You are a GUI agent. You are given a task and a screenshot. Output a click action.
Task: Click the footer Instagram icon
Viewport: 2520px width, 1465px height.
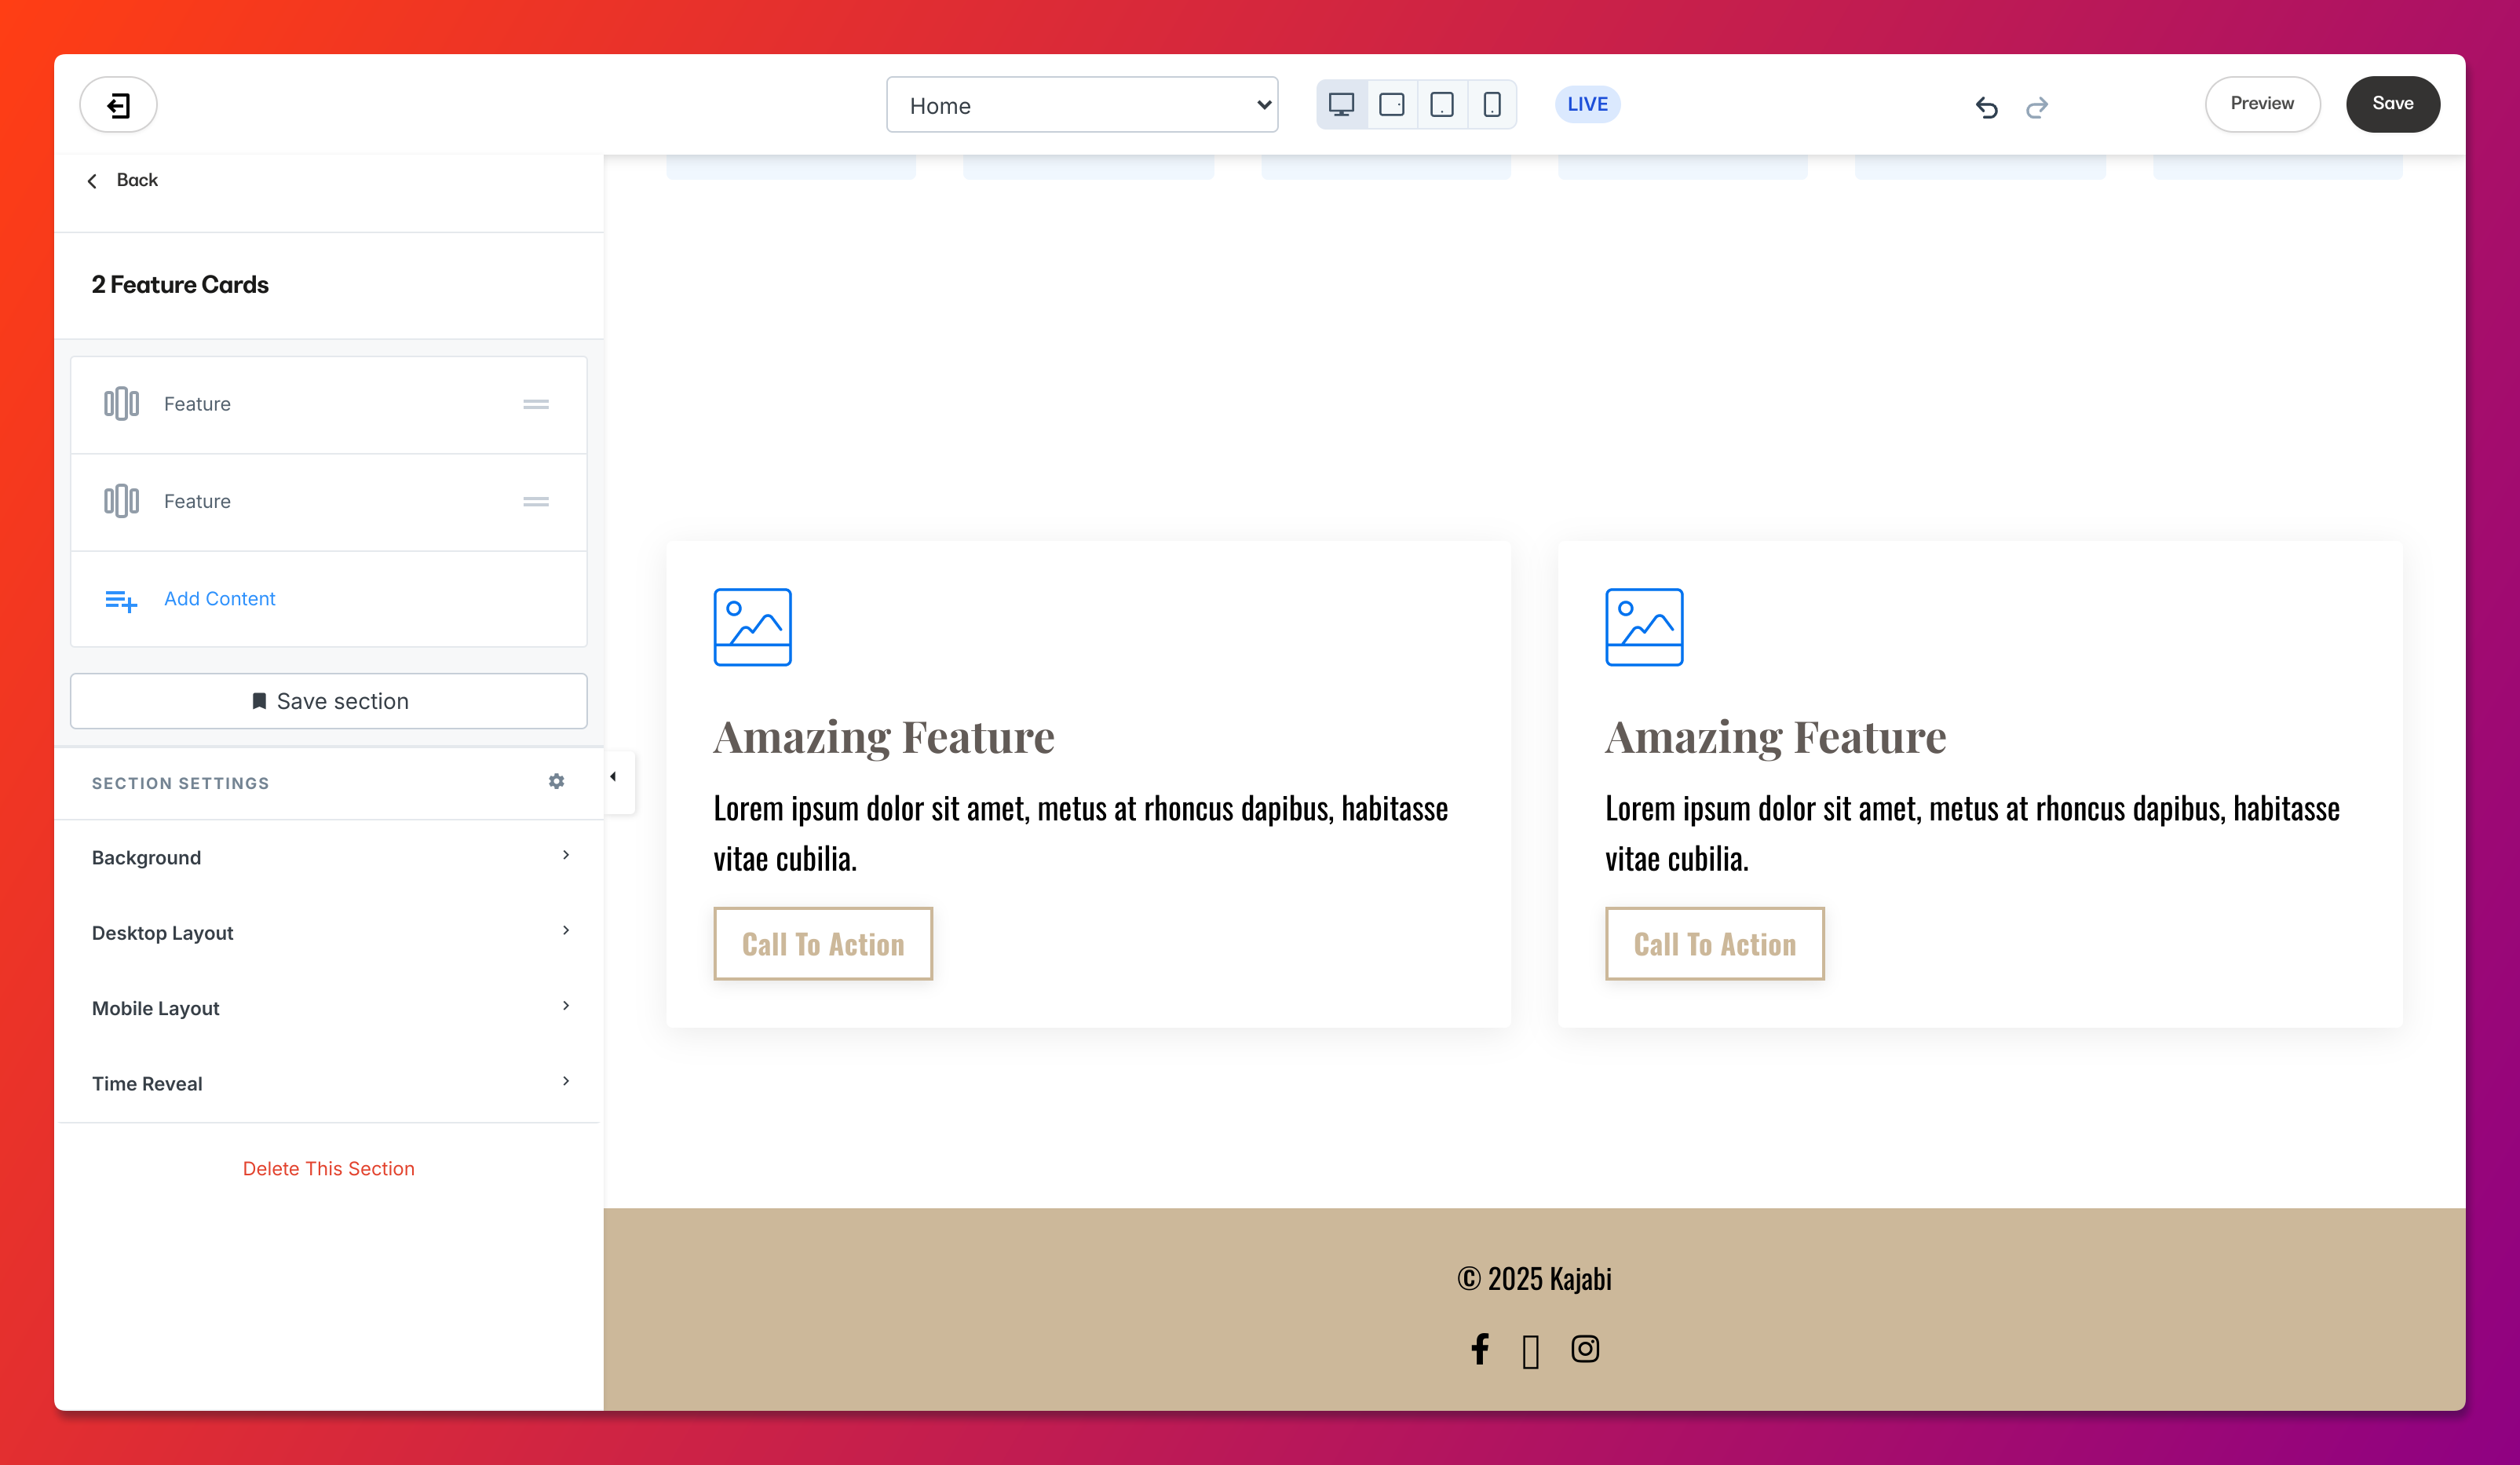click(x=1585, y=1349)
